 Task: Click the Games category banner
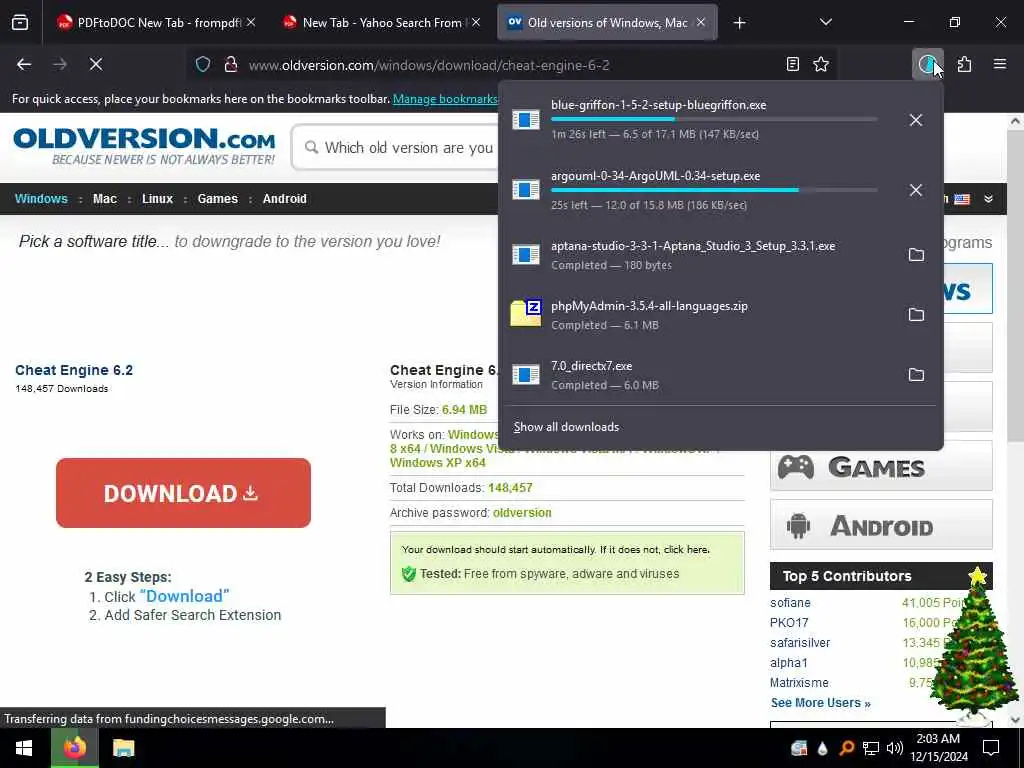[x=881, y=466]
